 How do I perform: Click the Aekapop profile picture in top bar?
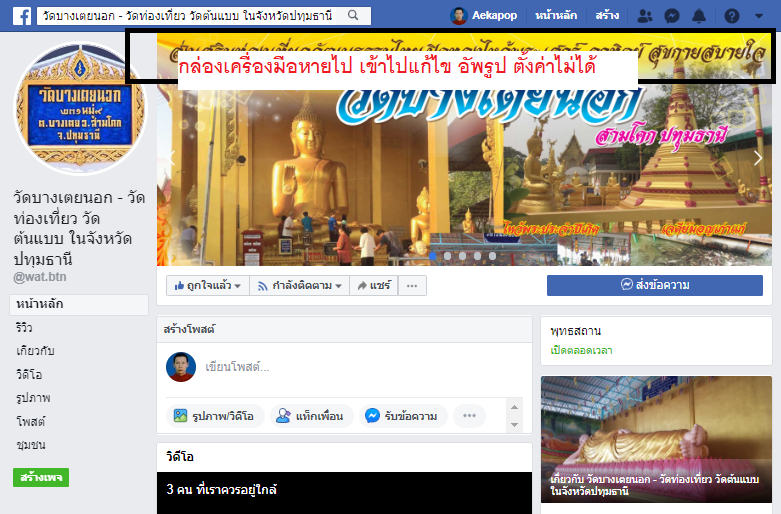click(x=458, y=16)
